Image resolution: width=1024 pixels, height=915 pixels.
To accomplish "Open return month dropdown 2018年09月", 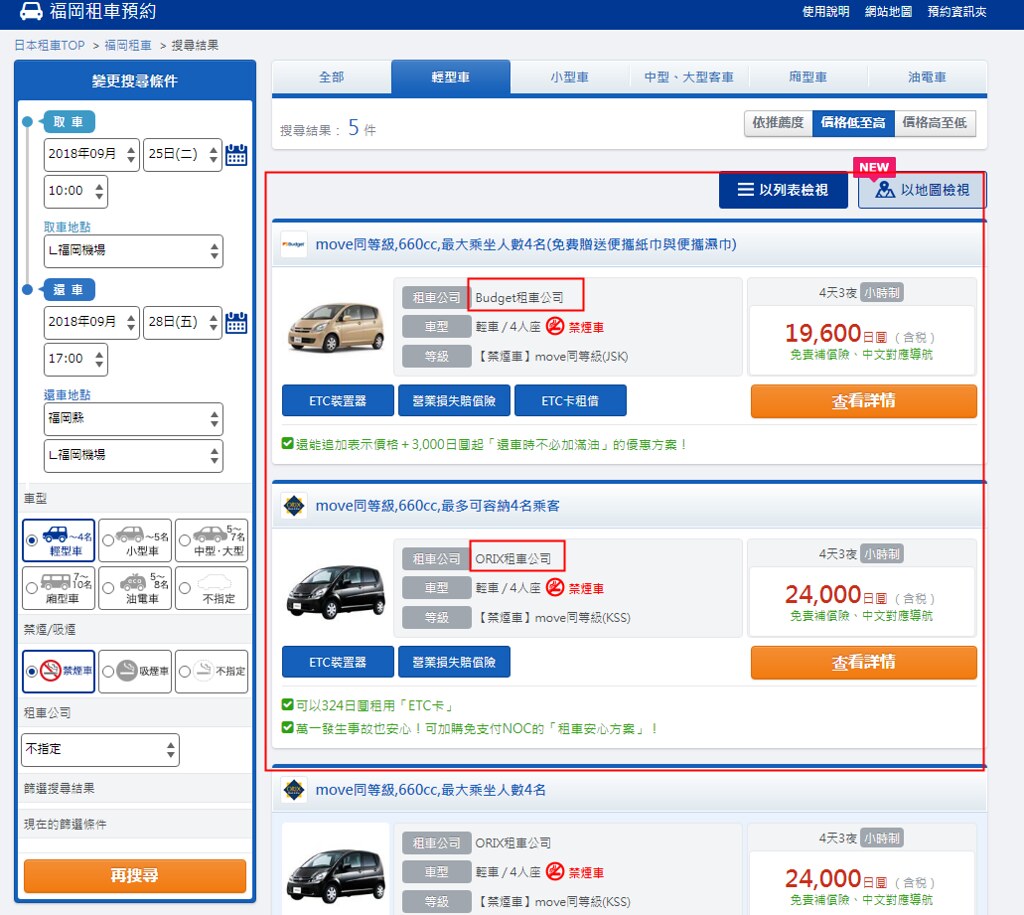I will pos(91,323).
